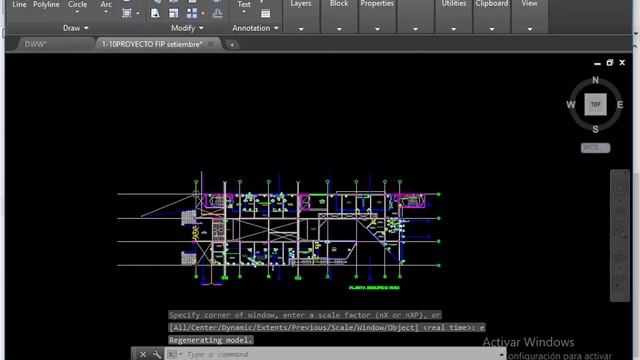The image size is (640, 360).
Task: Expand the Block panel
Action: coord(339,29)
